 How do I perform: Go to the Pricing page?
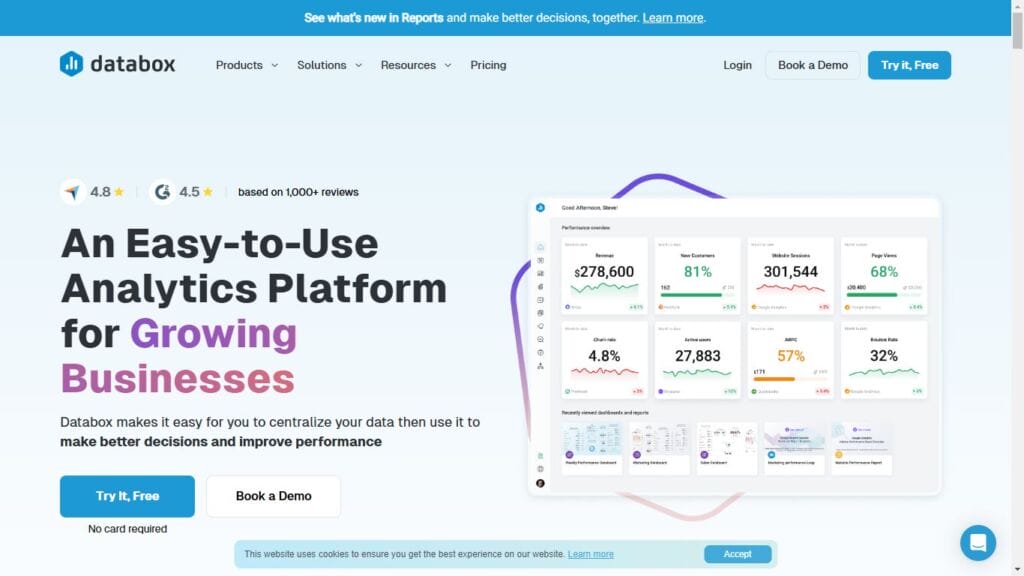(488, 65)
